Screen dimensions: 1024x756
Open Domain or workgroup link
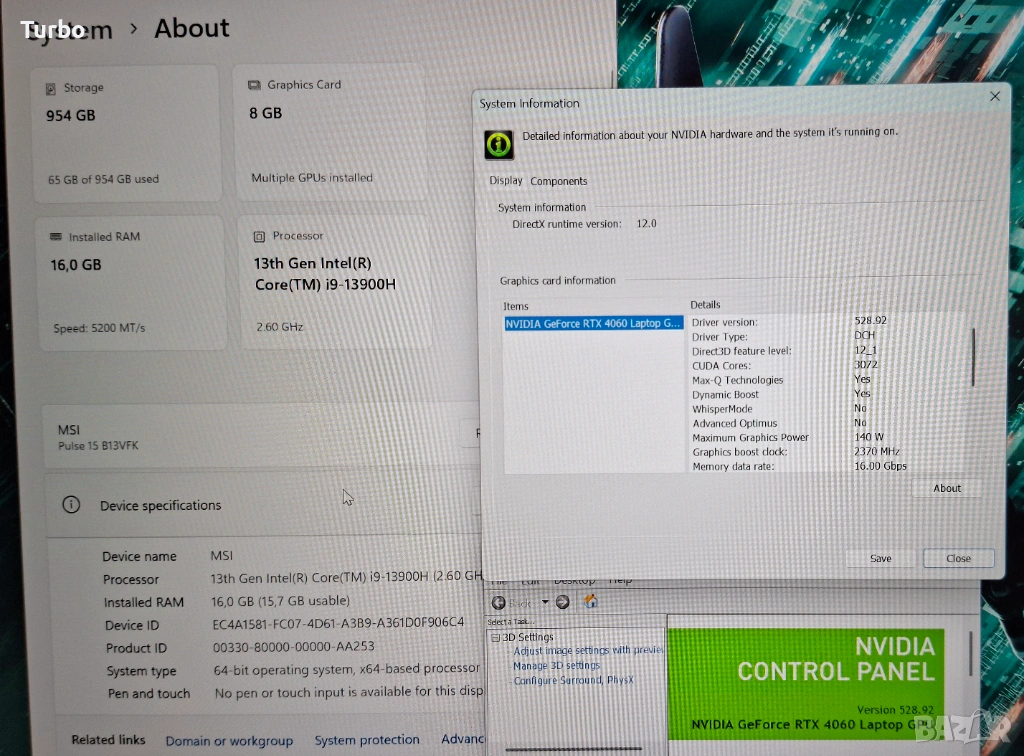[229, 741]
